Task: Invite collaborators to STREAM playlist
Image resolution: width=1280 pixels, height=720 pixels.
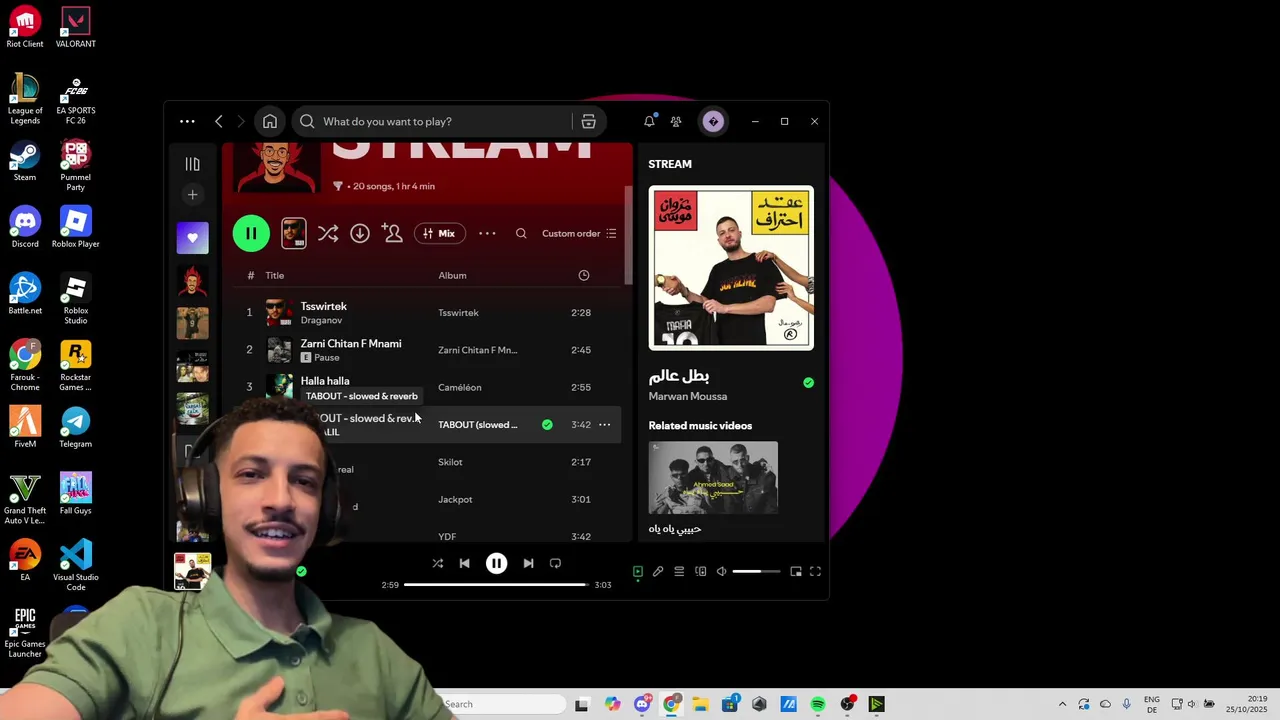Action: [392, 233]
